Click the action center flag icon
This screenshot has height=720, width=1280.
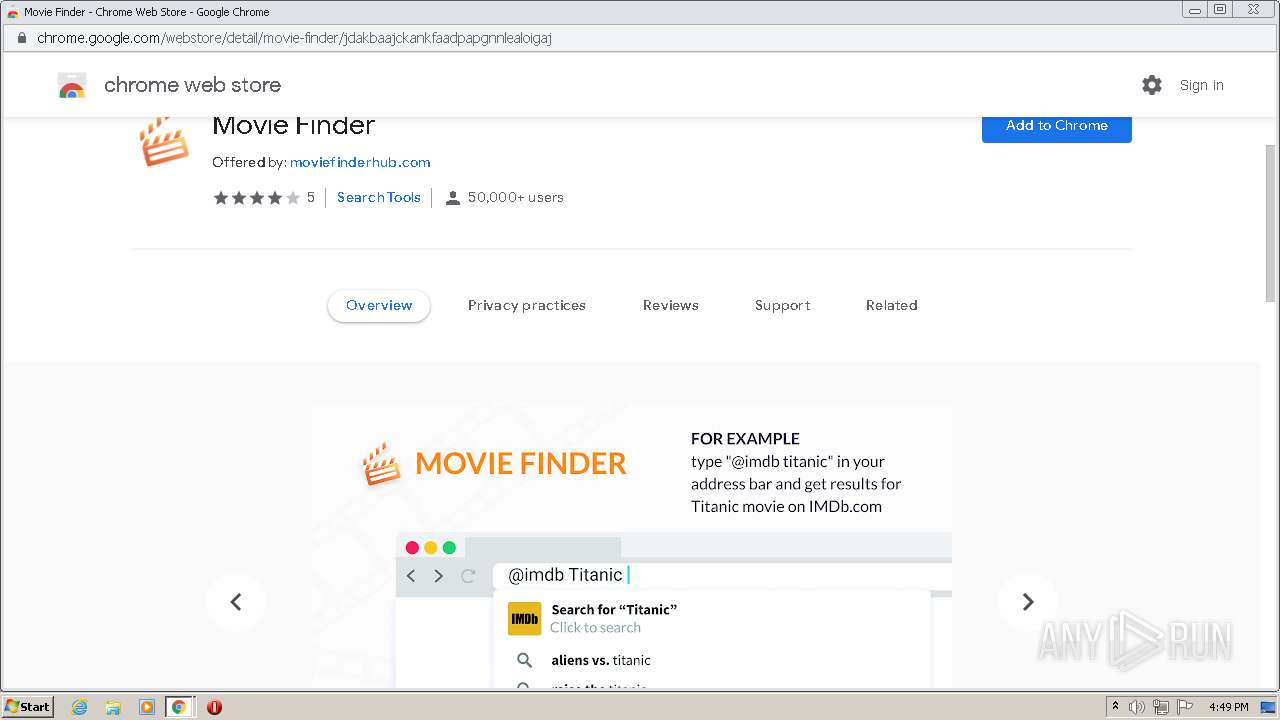pyautogui.click(x=1184, y=707)
